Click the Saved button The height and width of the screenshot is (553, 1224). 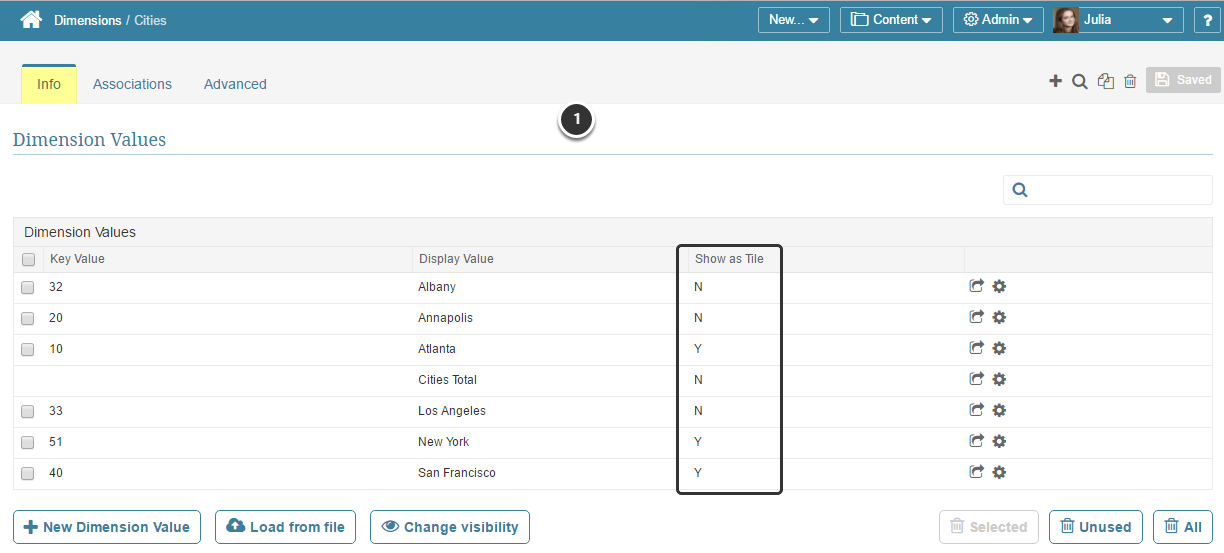coord(1183,80)
